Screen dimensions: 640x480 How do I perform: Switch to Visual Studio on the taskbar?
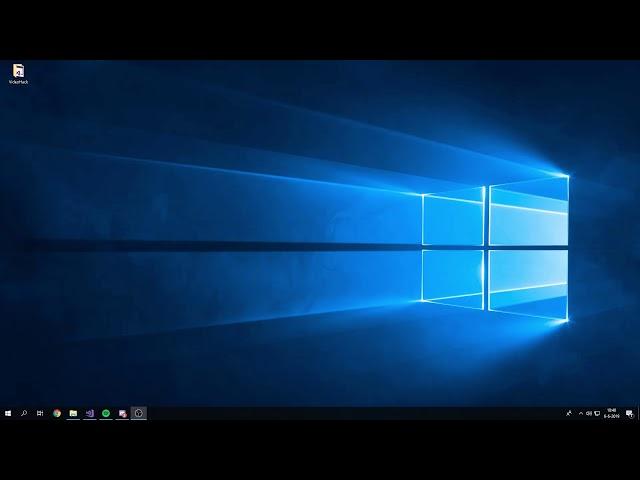[89, 413]
